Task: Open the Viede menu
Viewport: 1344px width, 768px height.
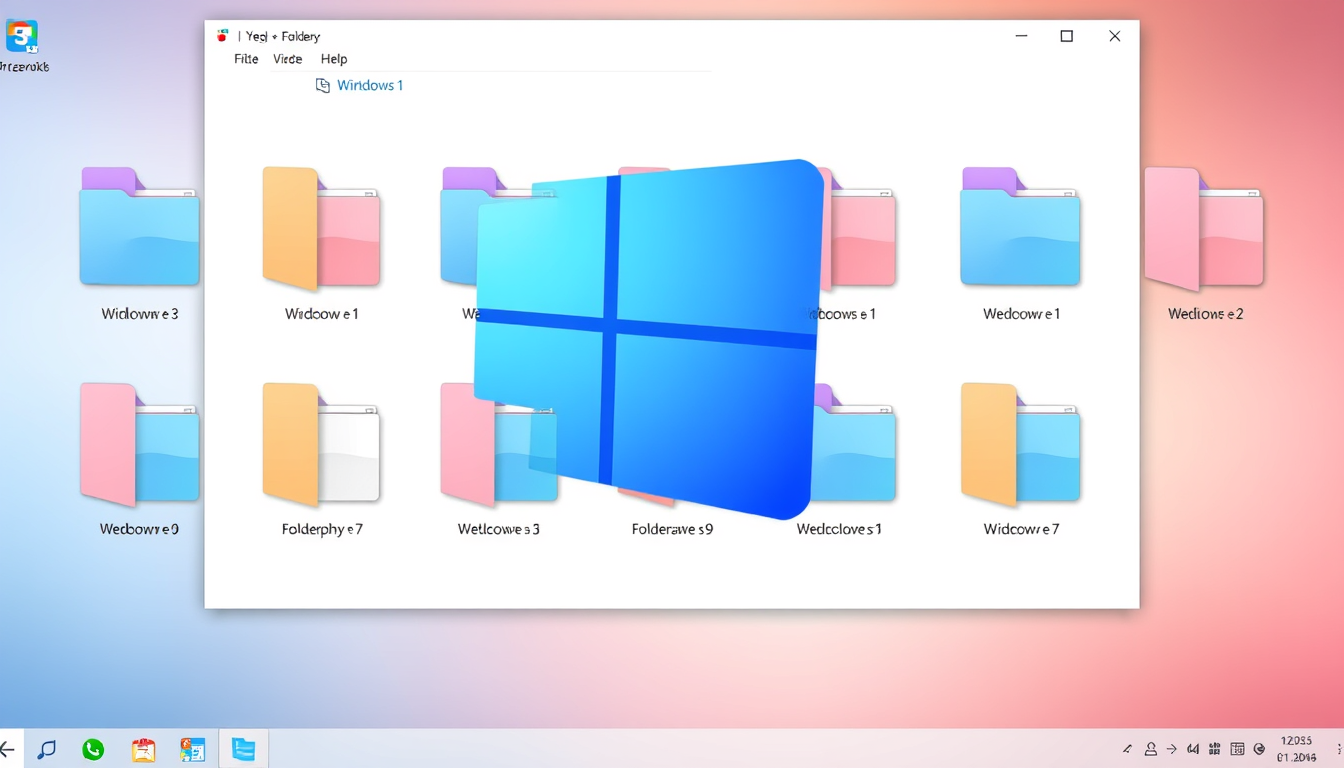Action: coord(288,59)
